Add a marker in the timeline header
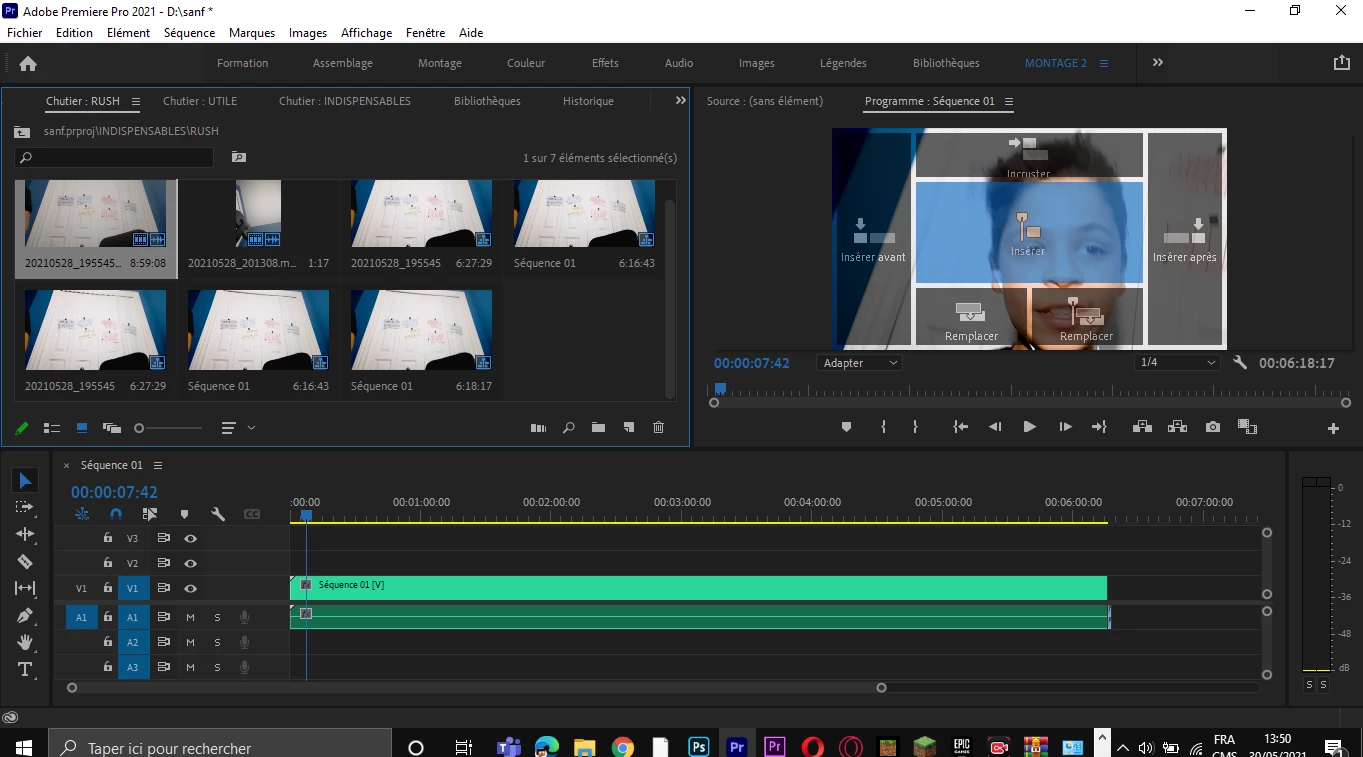This screenshot has width=1363, height=757. pos(184,514)
